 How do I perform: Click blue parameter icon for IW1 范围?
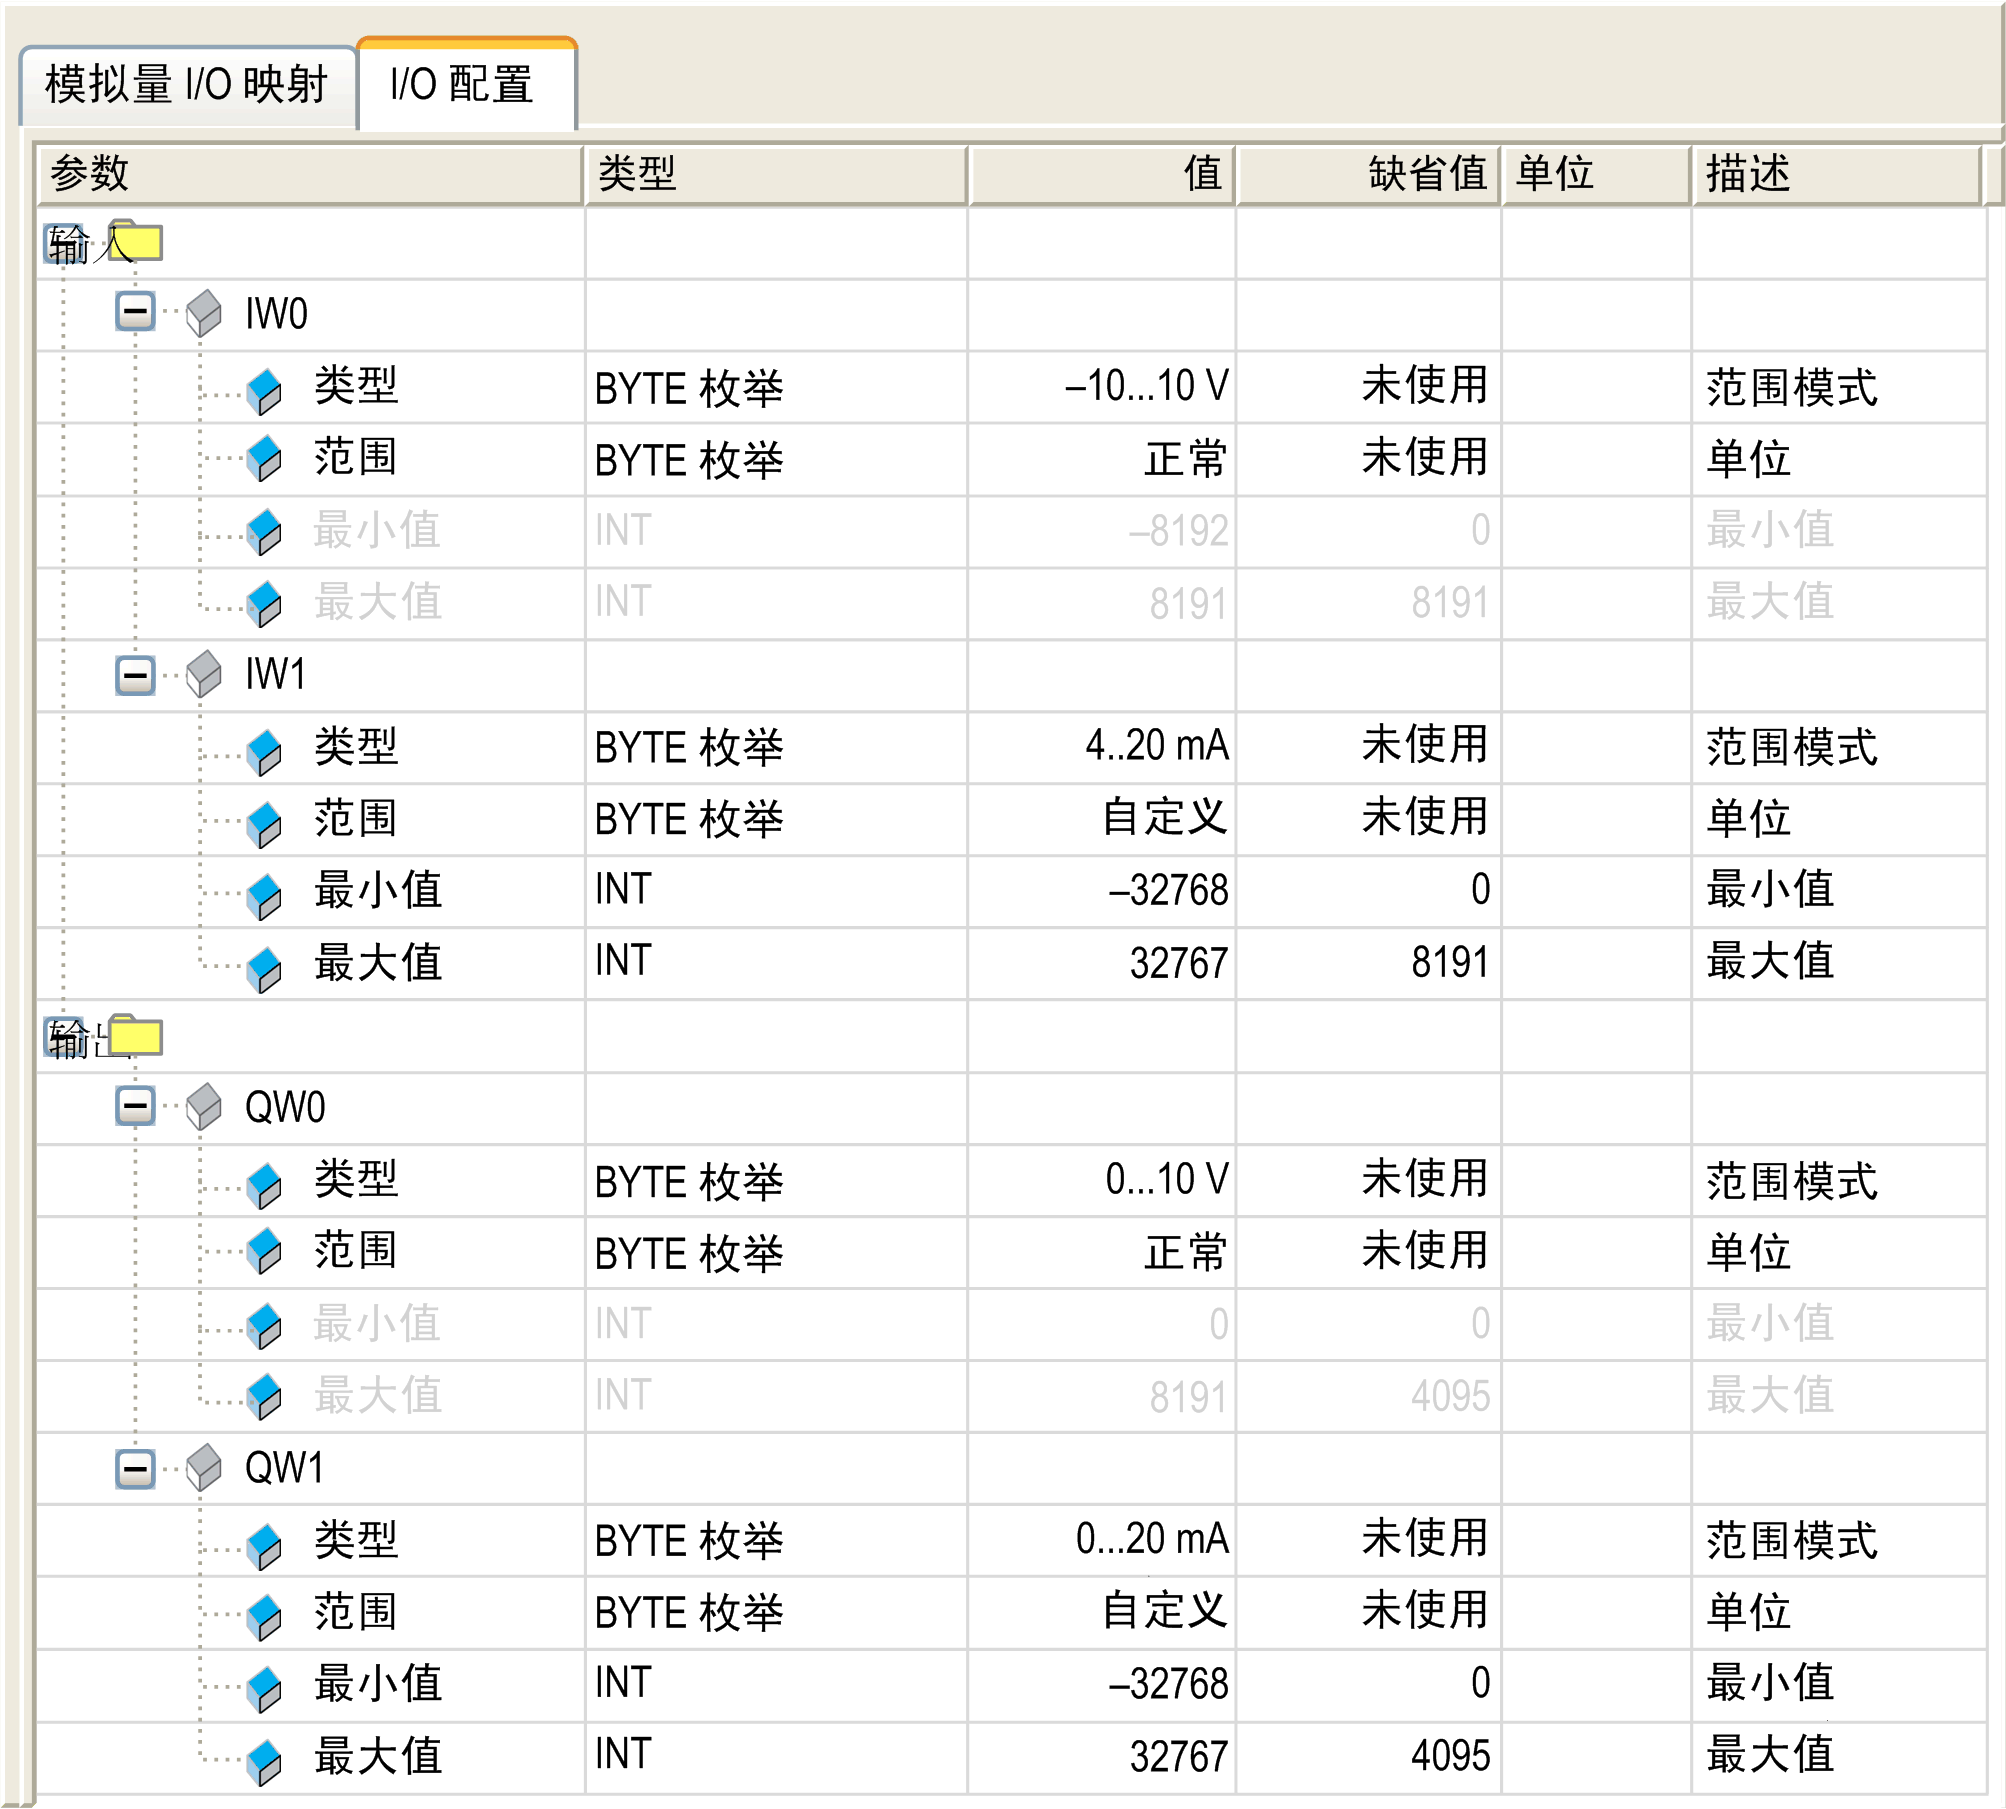coord(264,824)
